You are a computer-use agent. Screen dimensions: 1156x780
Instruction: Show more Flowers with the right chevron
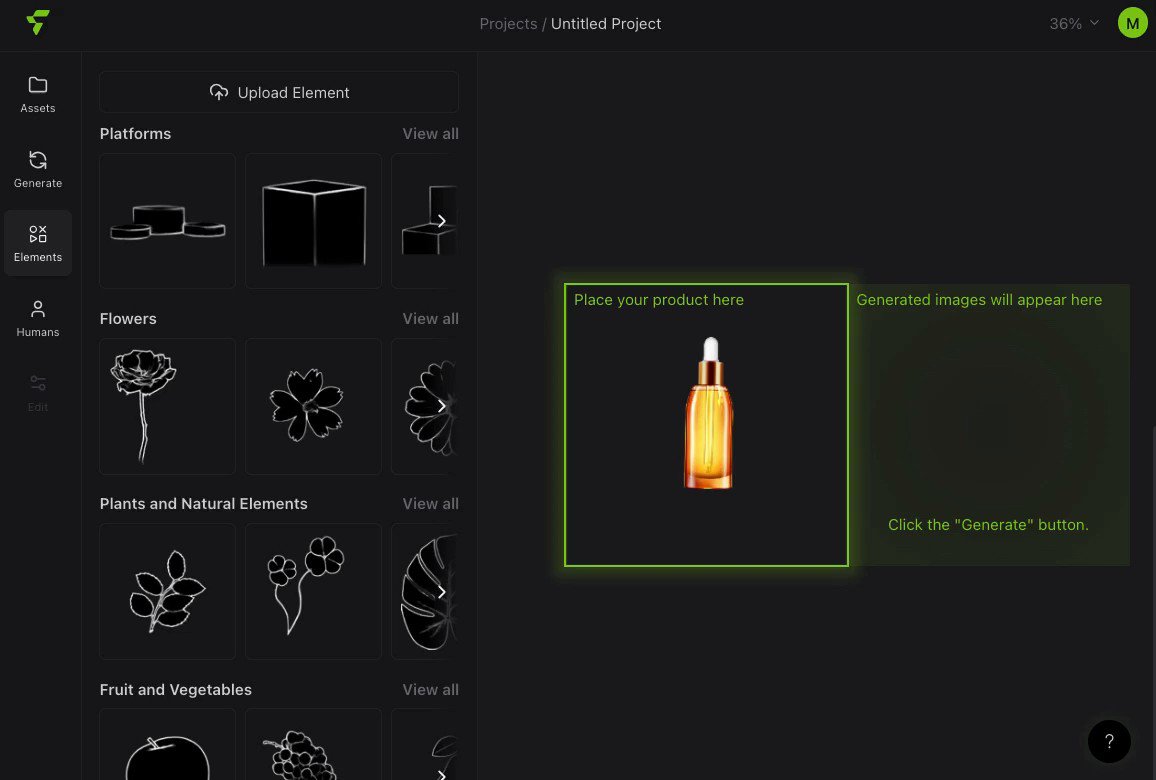441,406
